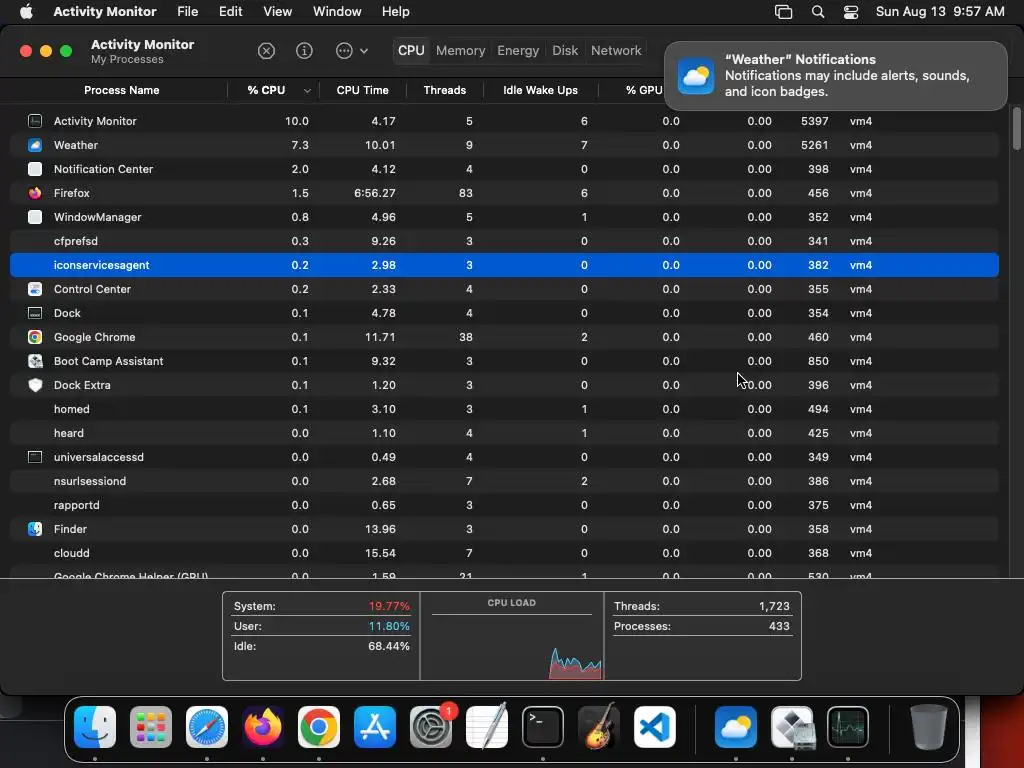Switch to the Disk tab
The height and width of the screenshot is (768, 1024).
[565, 51]
